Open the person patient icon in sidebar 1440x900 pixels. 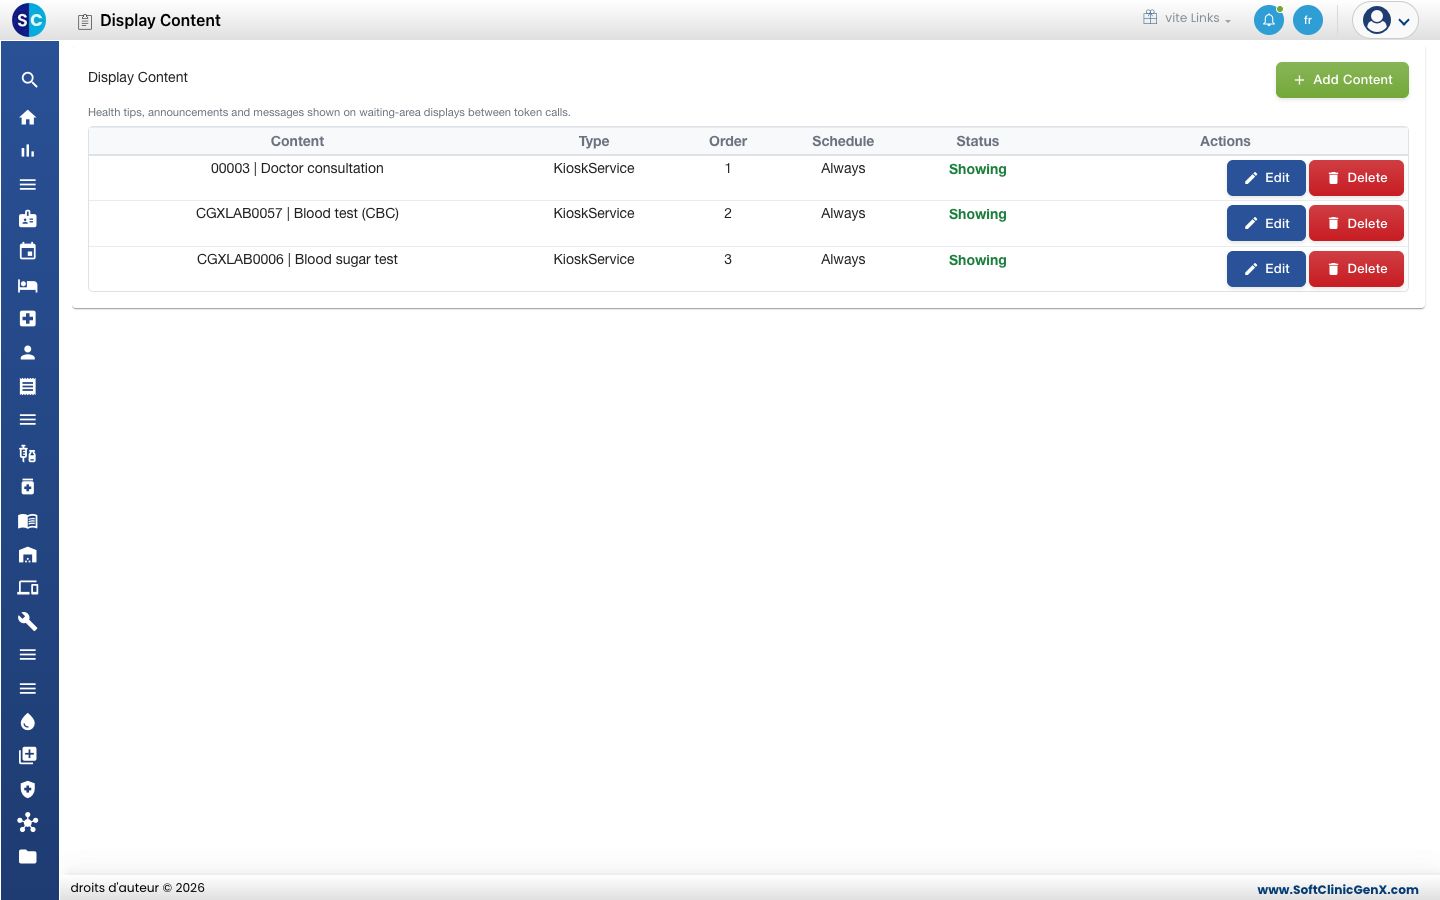click(x=28, y=353)
